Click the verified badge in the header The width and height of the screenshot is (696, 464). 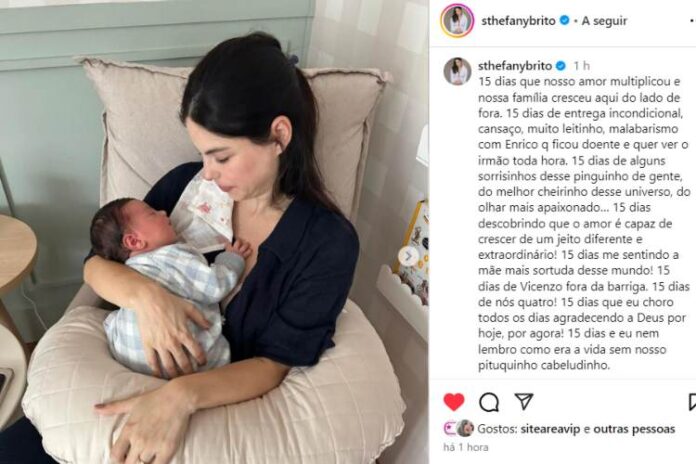pos(564,20)
